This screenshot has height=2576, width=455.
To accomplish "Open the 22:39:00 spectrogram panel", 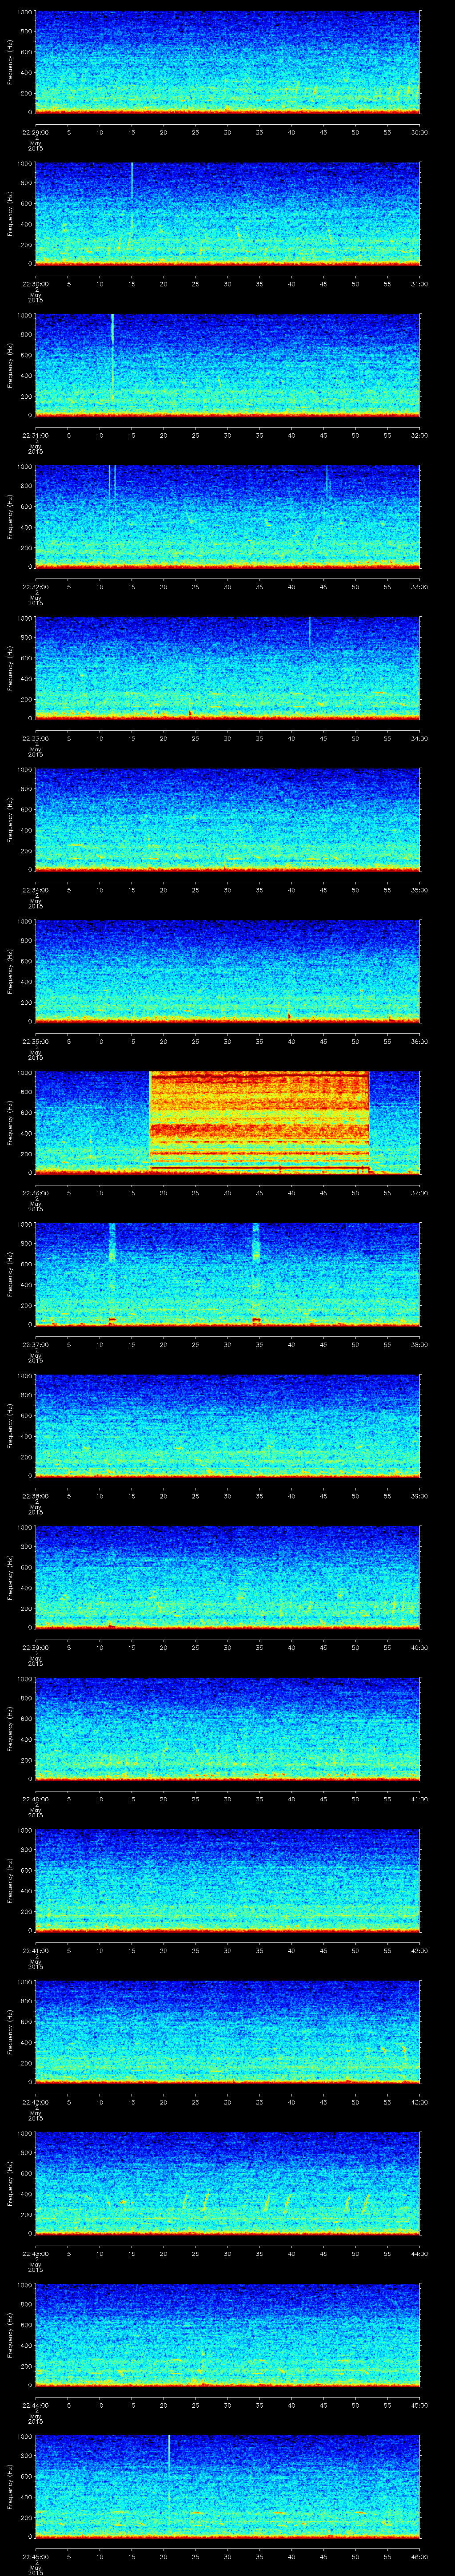I will pyautogui.click(x=227, y=1577).
